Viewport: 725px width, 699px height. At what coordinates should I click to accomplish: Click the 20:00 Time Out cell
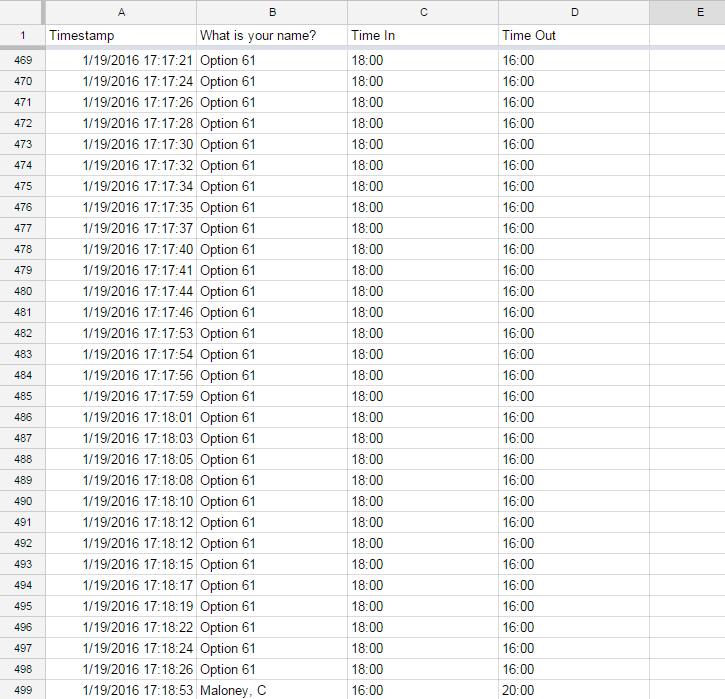tap(574, 690)
